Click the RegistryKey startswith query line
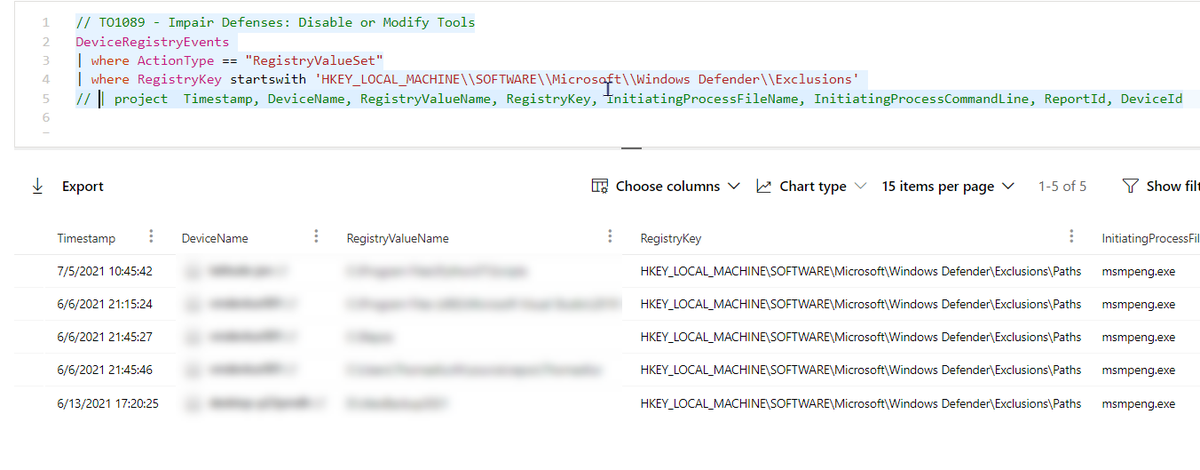 467,80
